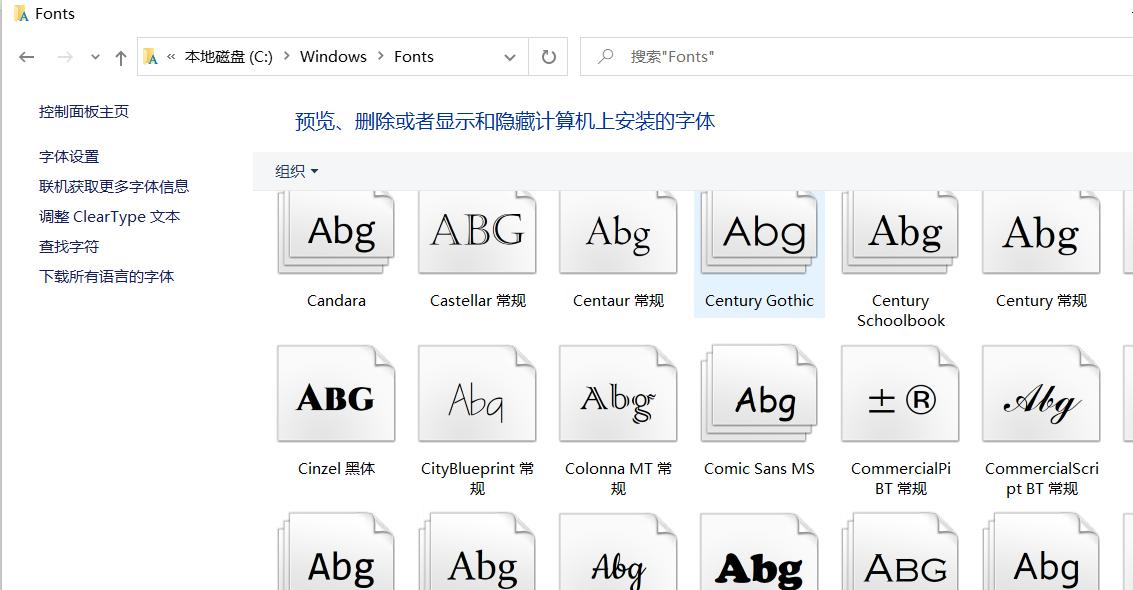1133x590 pixels.
Task: Open the Candara font family
Action: click(335, 232)
